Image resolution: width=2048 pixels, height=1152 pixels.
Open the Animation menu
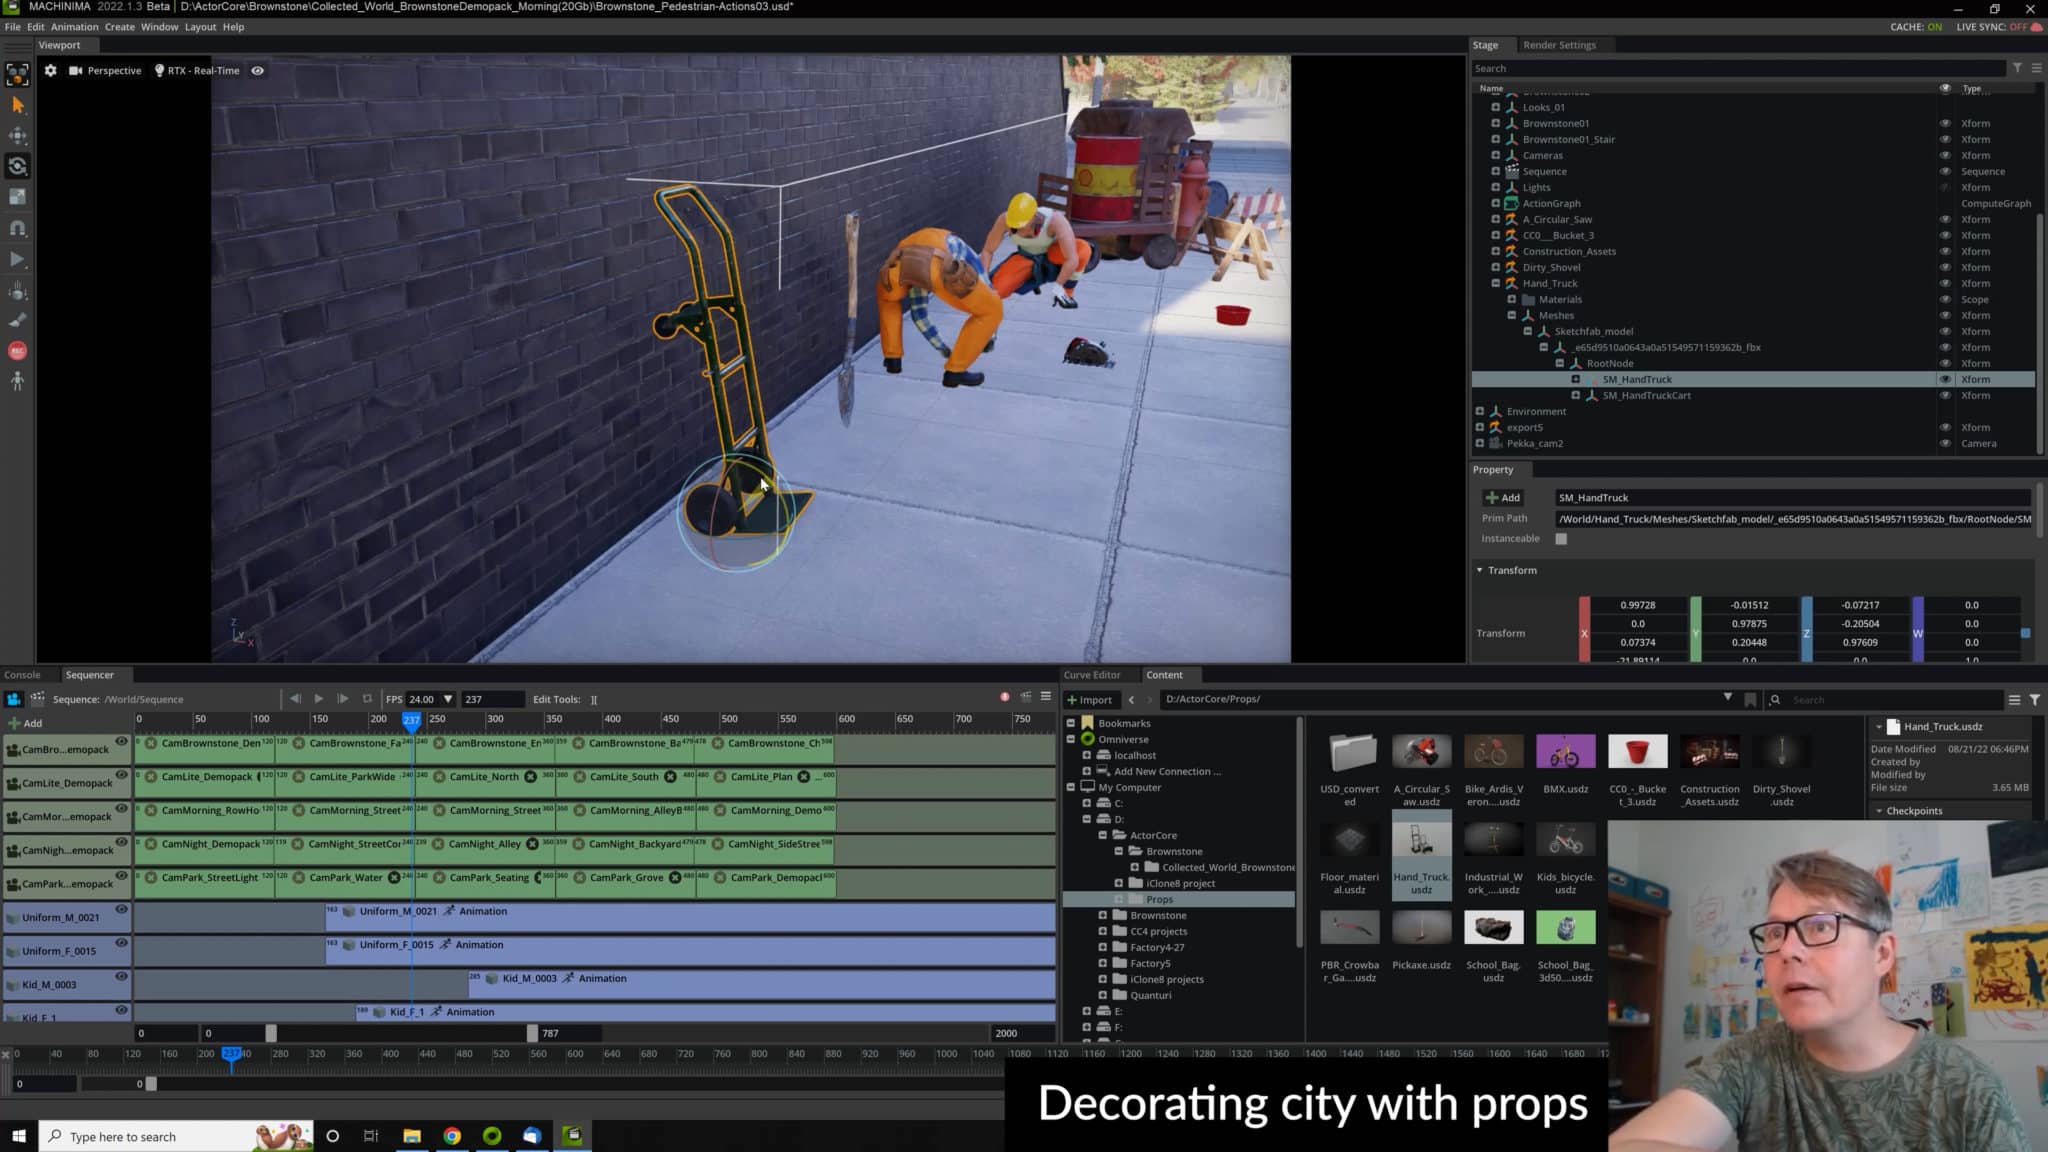click(75, 27)
